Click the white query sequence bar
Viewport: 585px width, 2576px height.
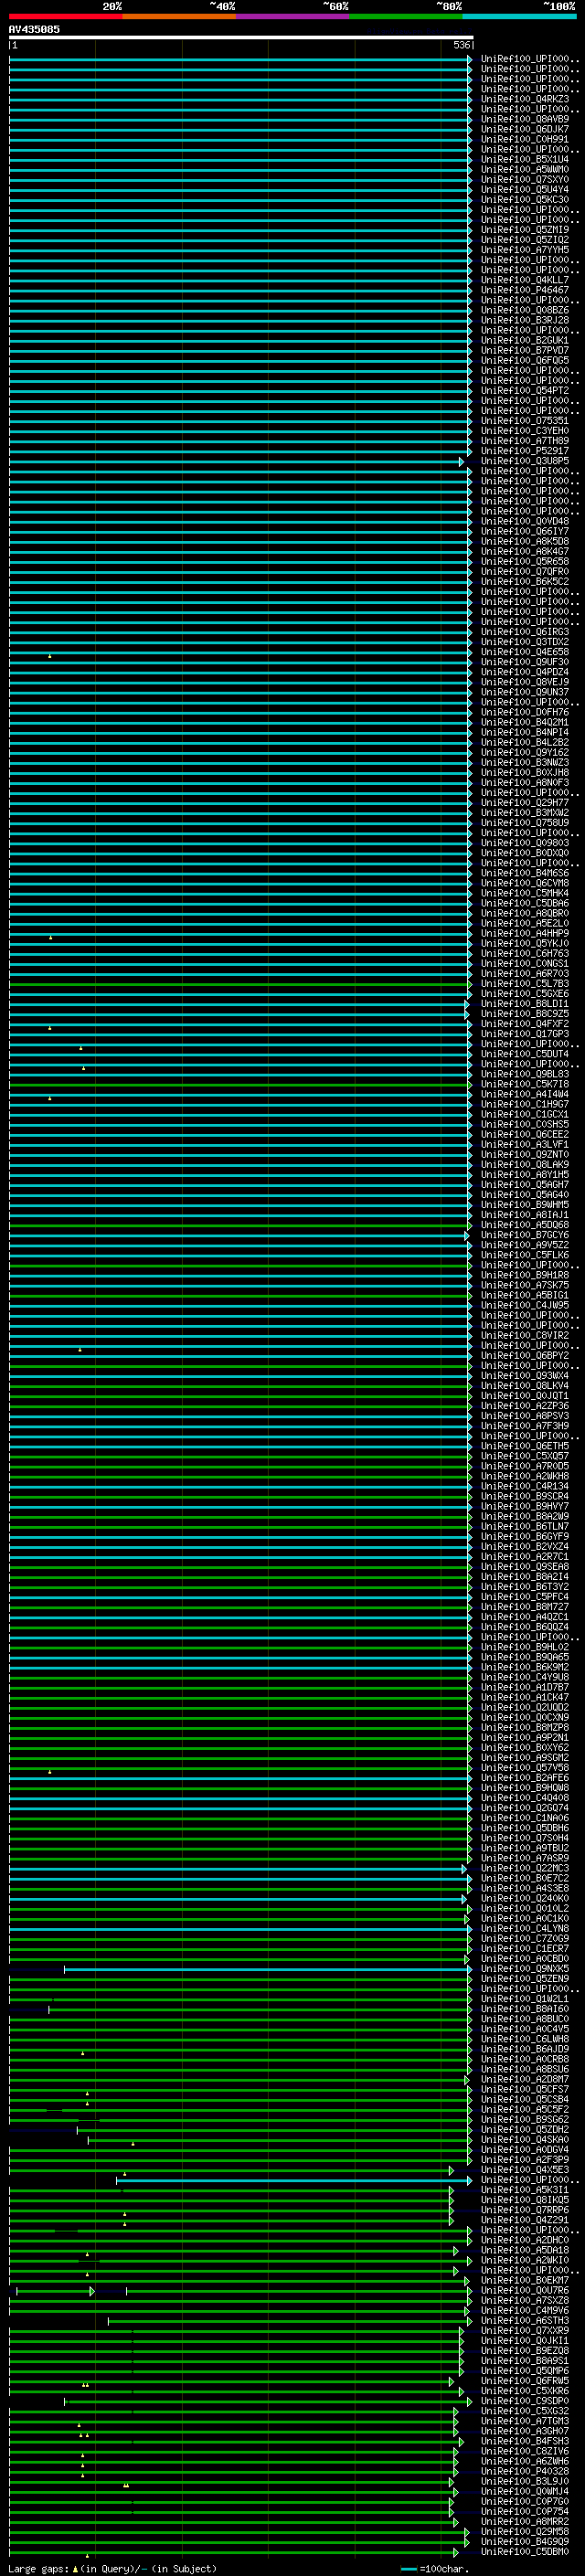tap(240, 37)
